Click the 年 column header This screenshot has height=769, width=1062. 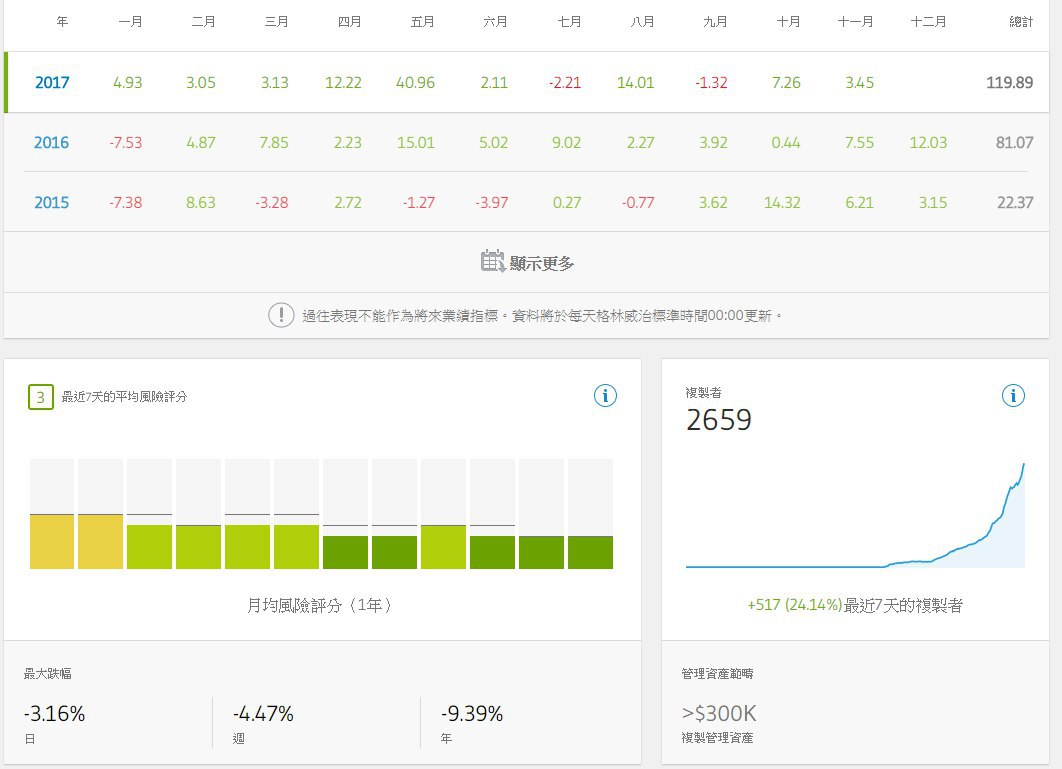pyautogui.click(x=62, y=22)
